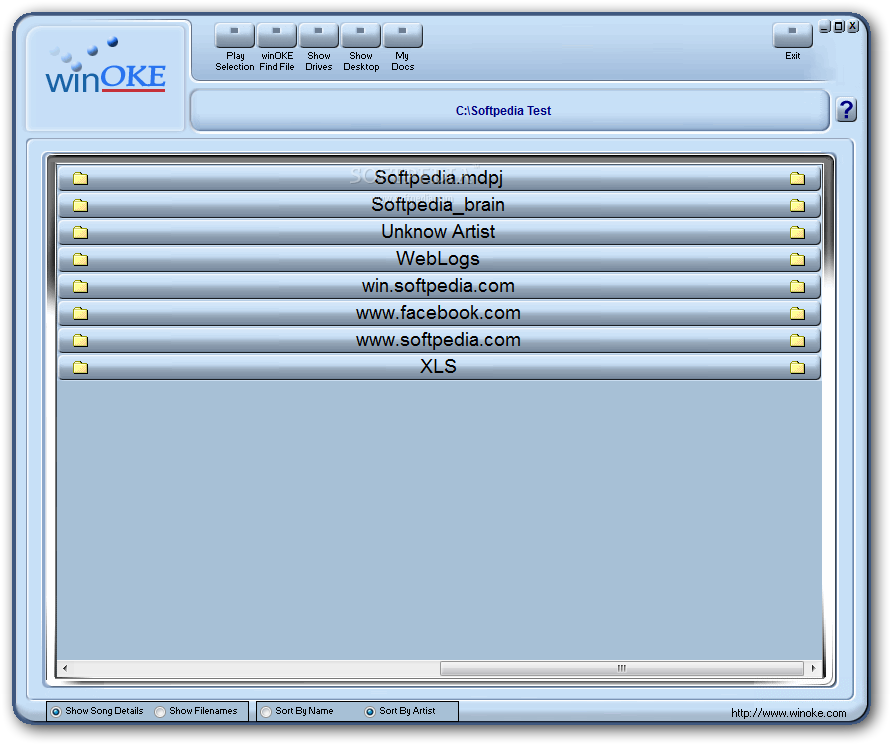This screenshot has width=891, height=745.
Task: Select Show Song Details radio button
Action: (x=56, y=712)
